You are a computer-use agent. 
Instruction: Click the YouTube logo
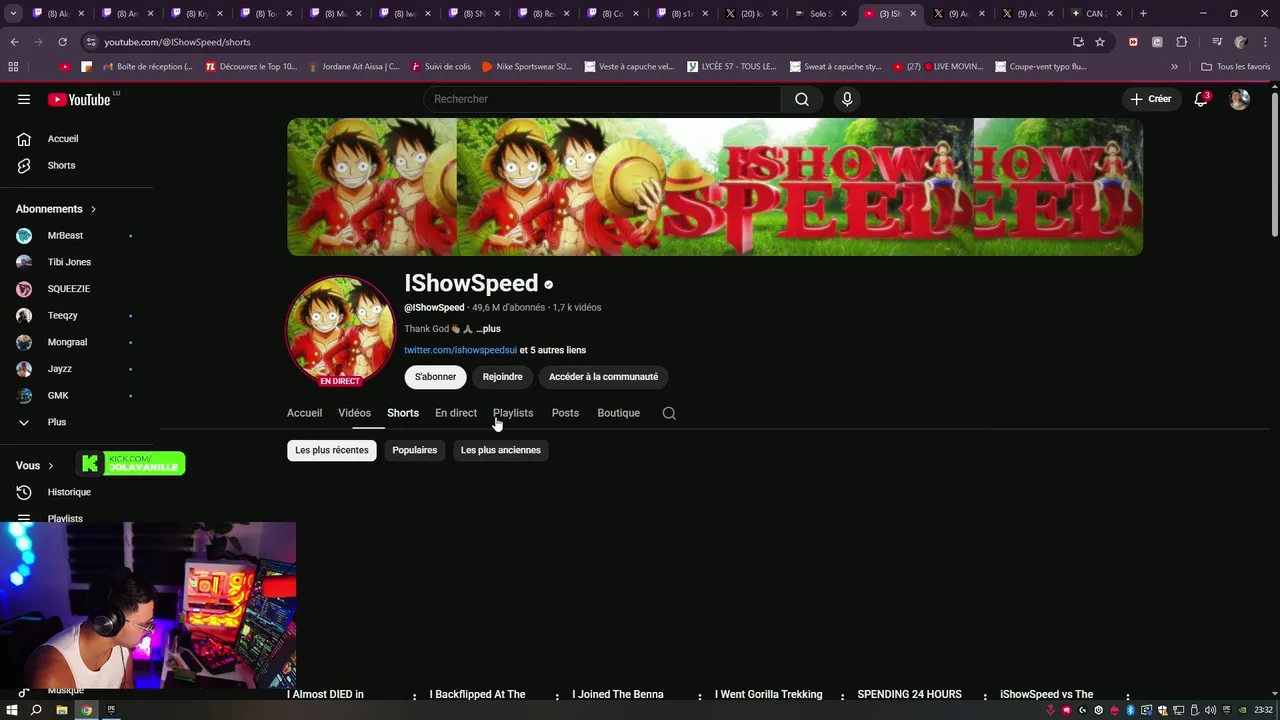tap(79, 99)
